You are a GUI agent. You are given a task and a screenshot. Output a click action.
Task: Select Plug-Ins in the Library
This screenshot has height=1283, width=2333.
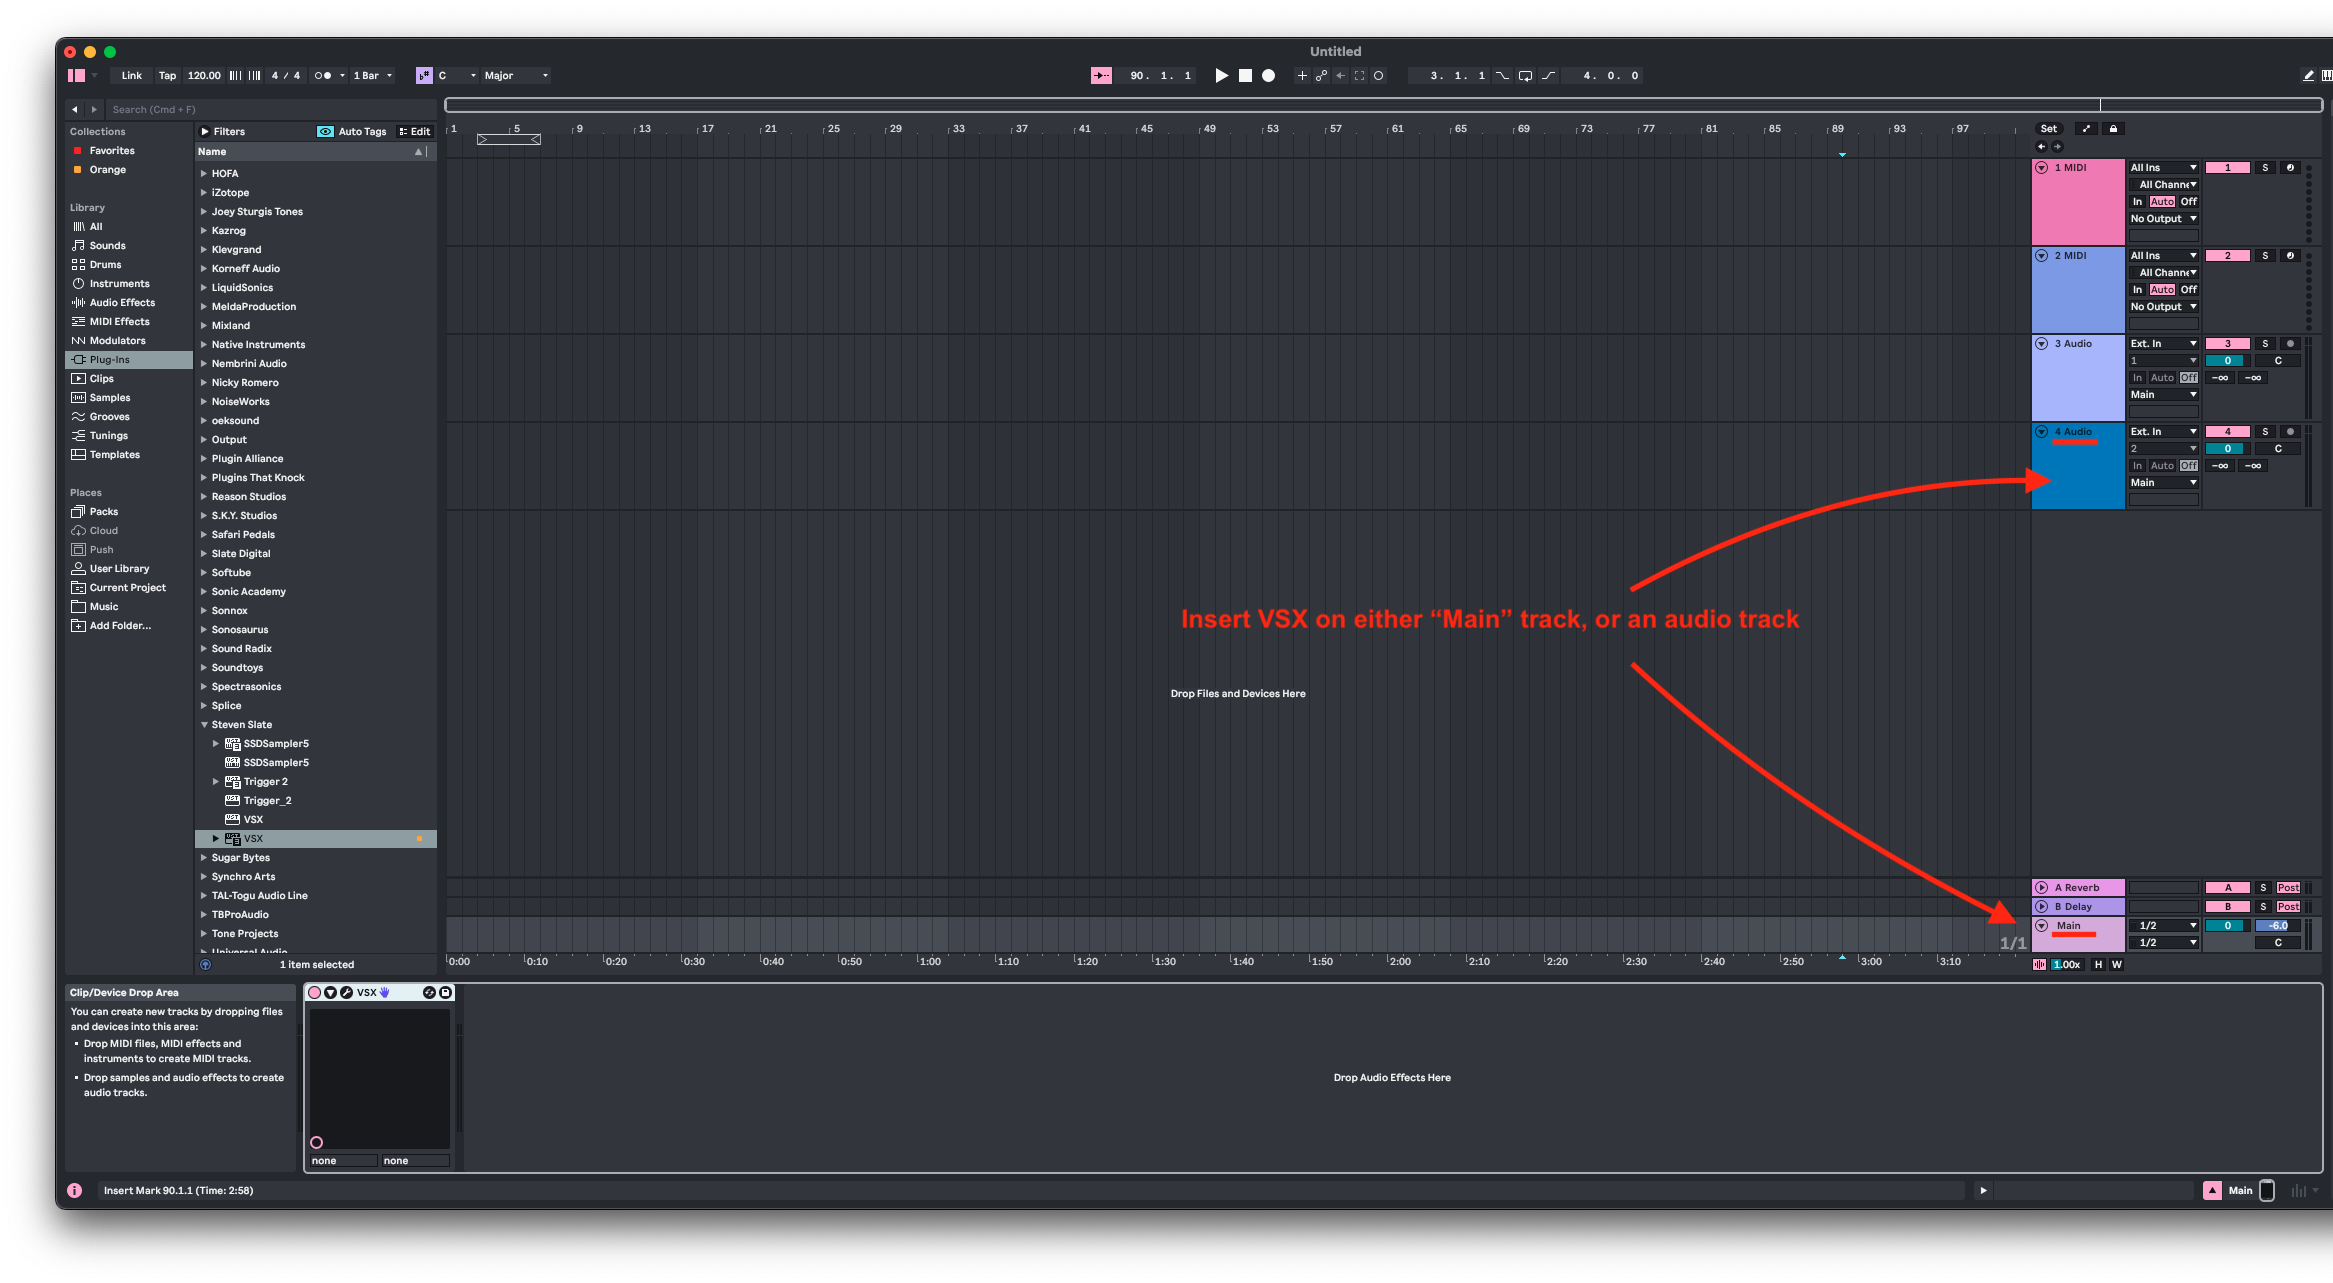[x=129, y=360]
